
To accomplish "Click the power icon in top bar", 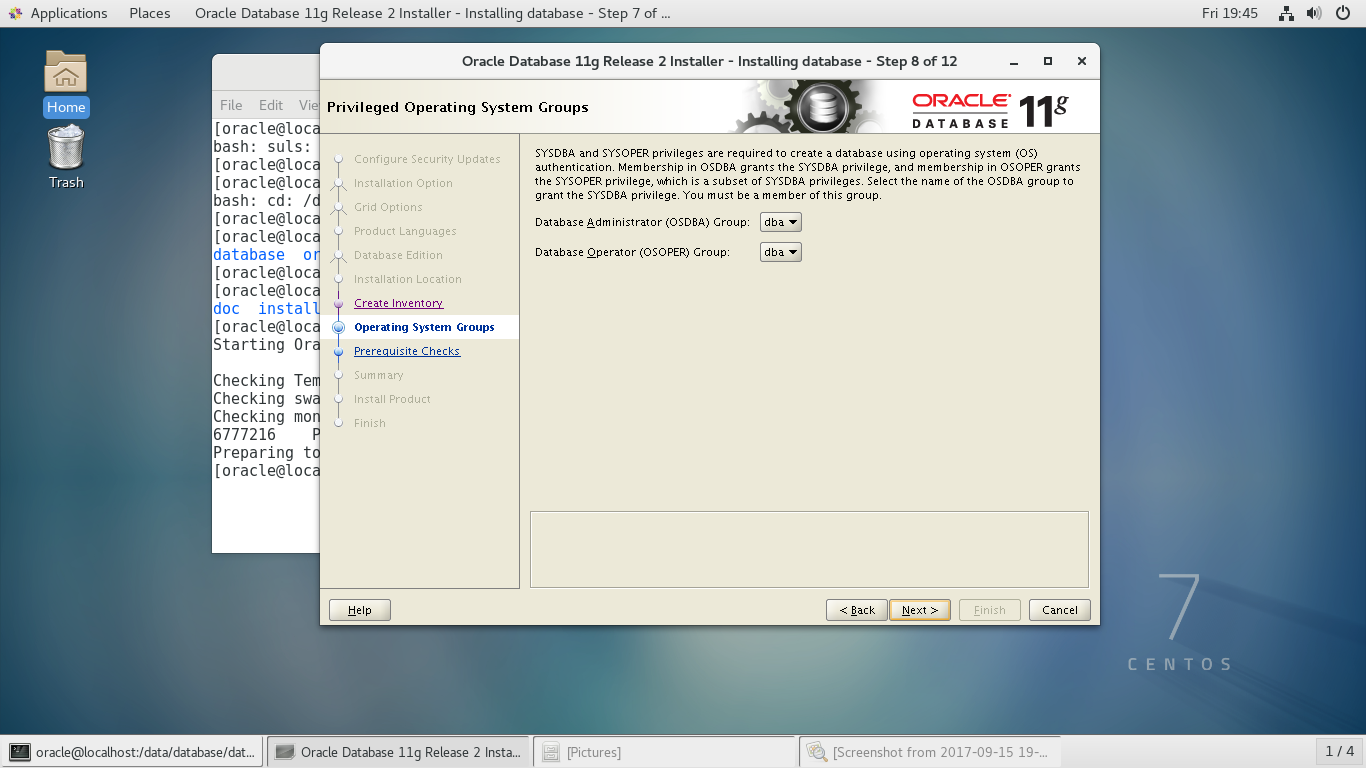I will [x=1343, y=13].
